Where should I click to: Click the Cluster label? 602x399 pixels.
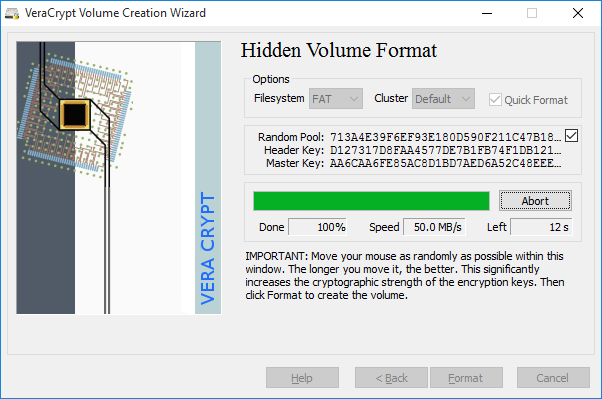[391, 98]
